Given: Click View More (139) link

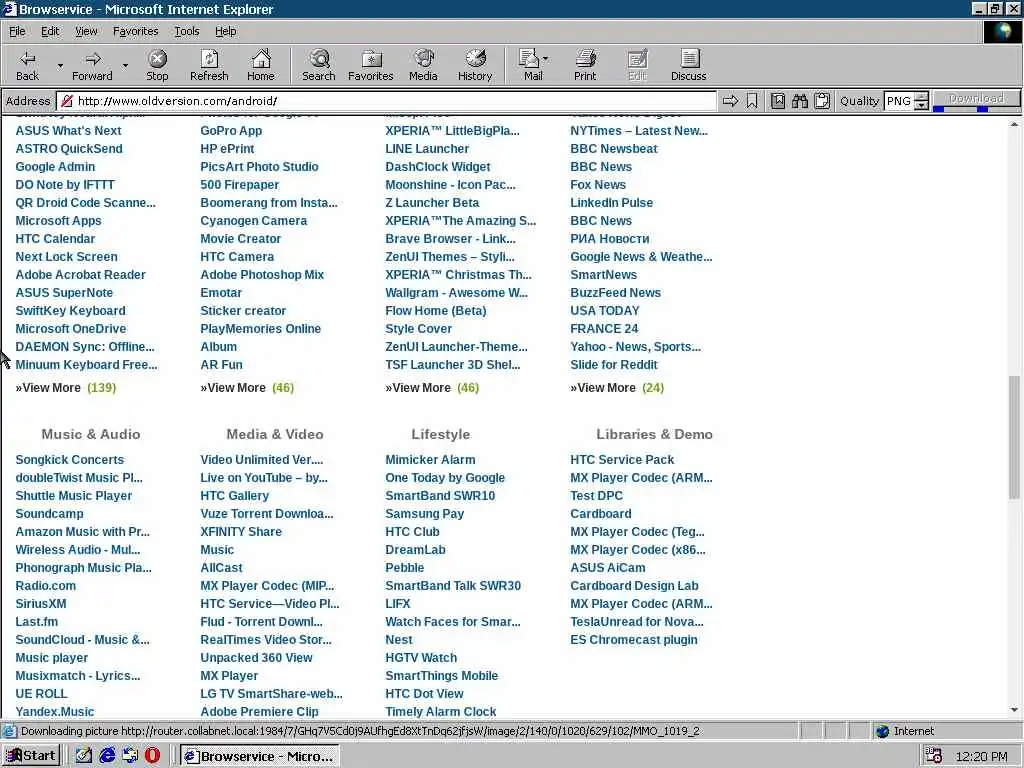Looking at the screenshot, I should (x=65, y=388).
